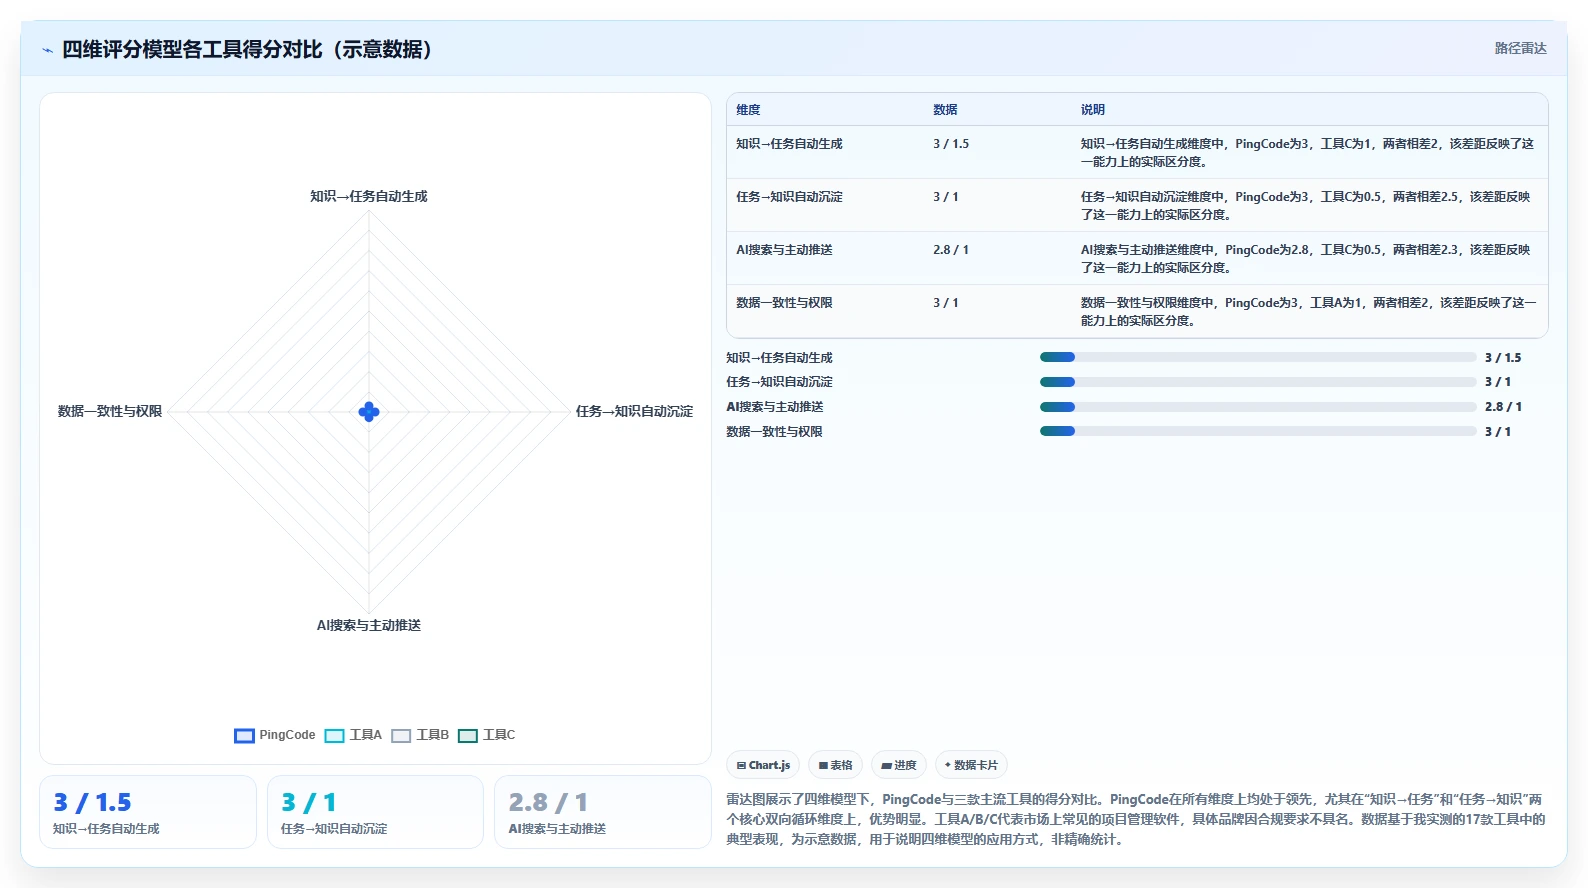Click the 知识→任务自动生成 progress bar

tap(1258, 357)
